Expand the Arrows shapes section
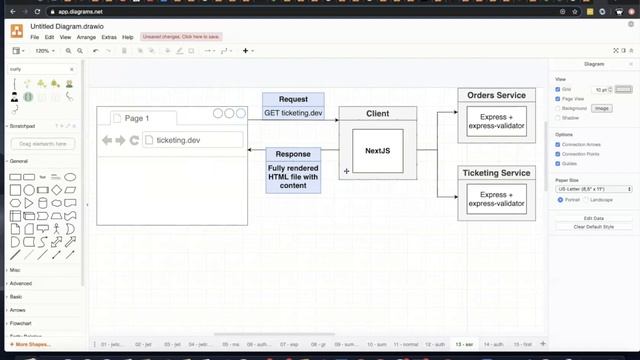The width and height of the screenshot is (640, 360). 17,310
